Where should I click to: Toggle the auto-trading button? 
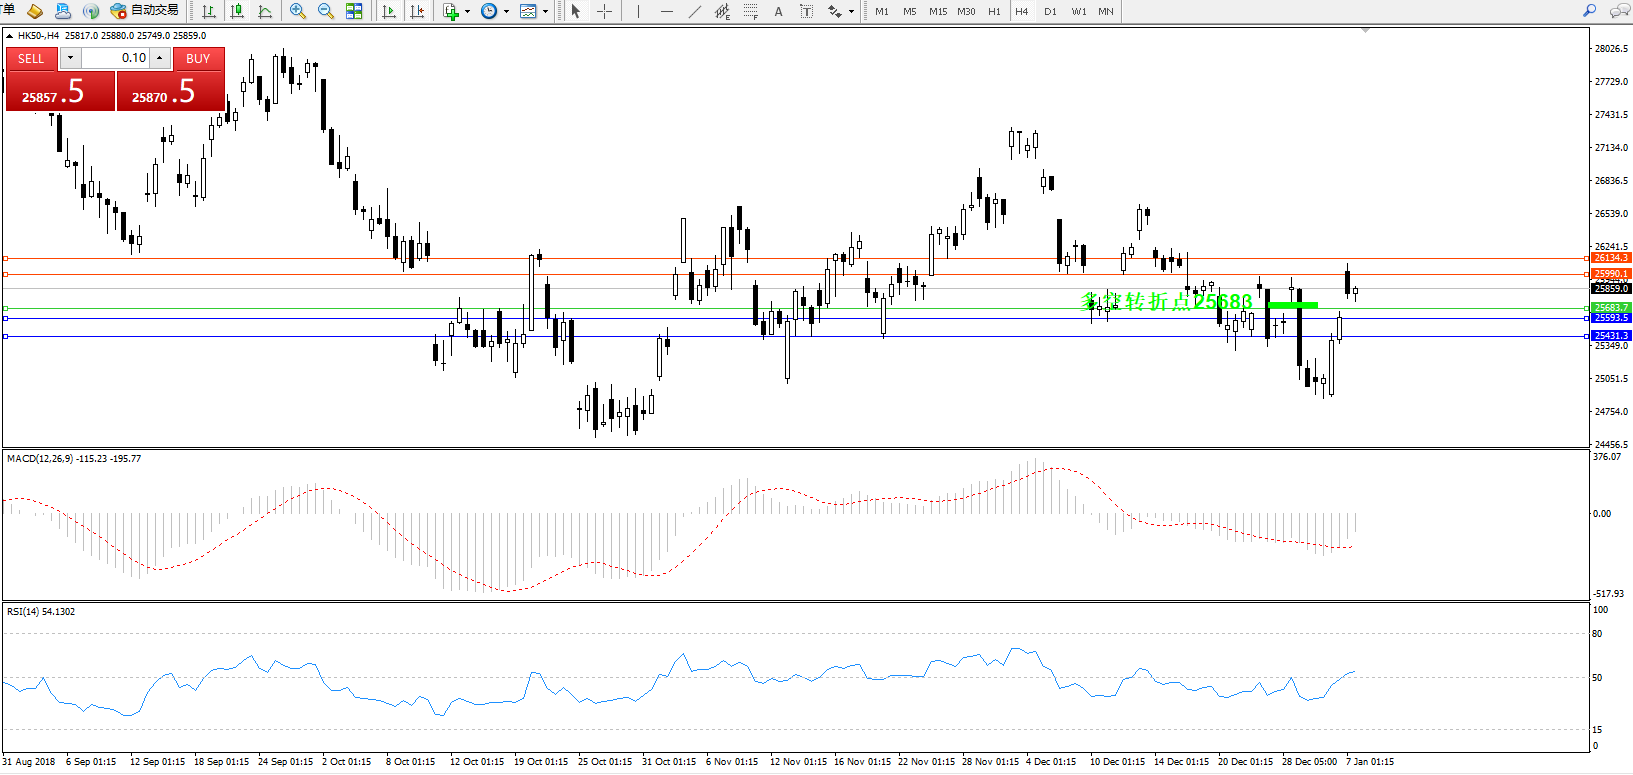point(144,11)
